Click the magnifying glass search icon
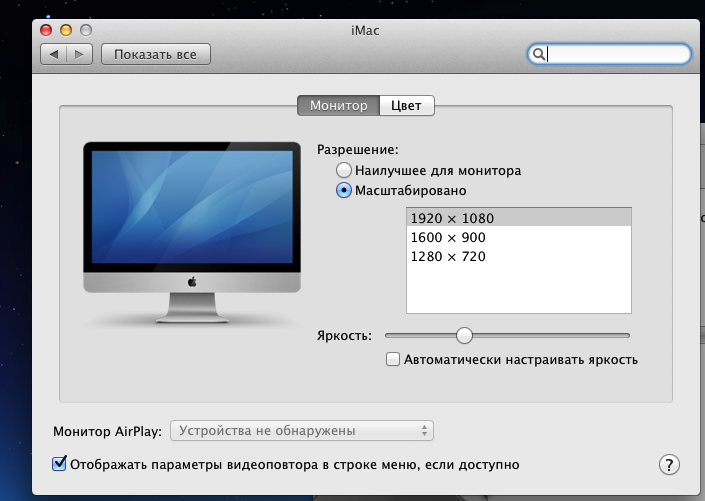Image resolution: width=705 pixels, height=501 pixels. click(x=539, y=54)
